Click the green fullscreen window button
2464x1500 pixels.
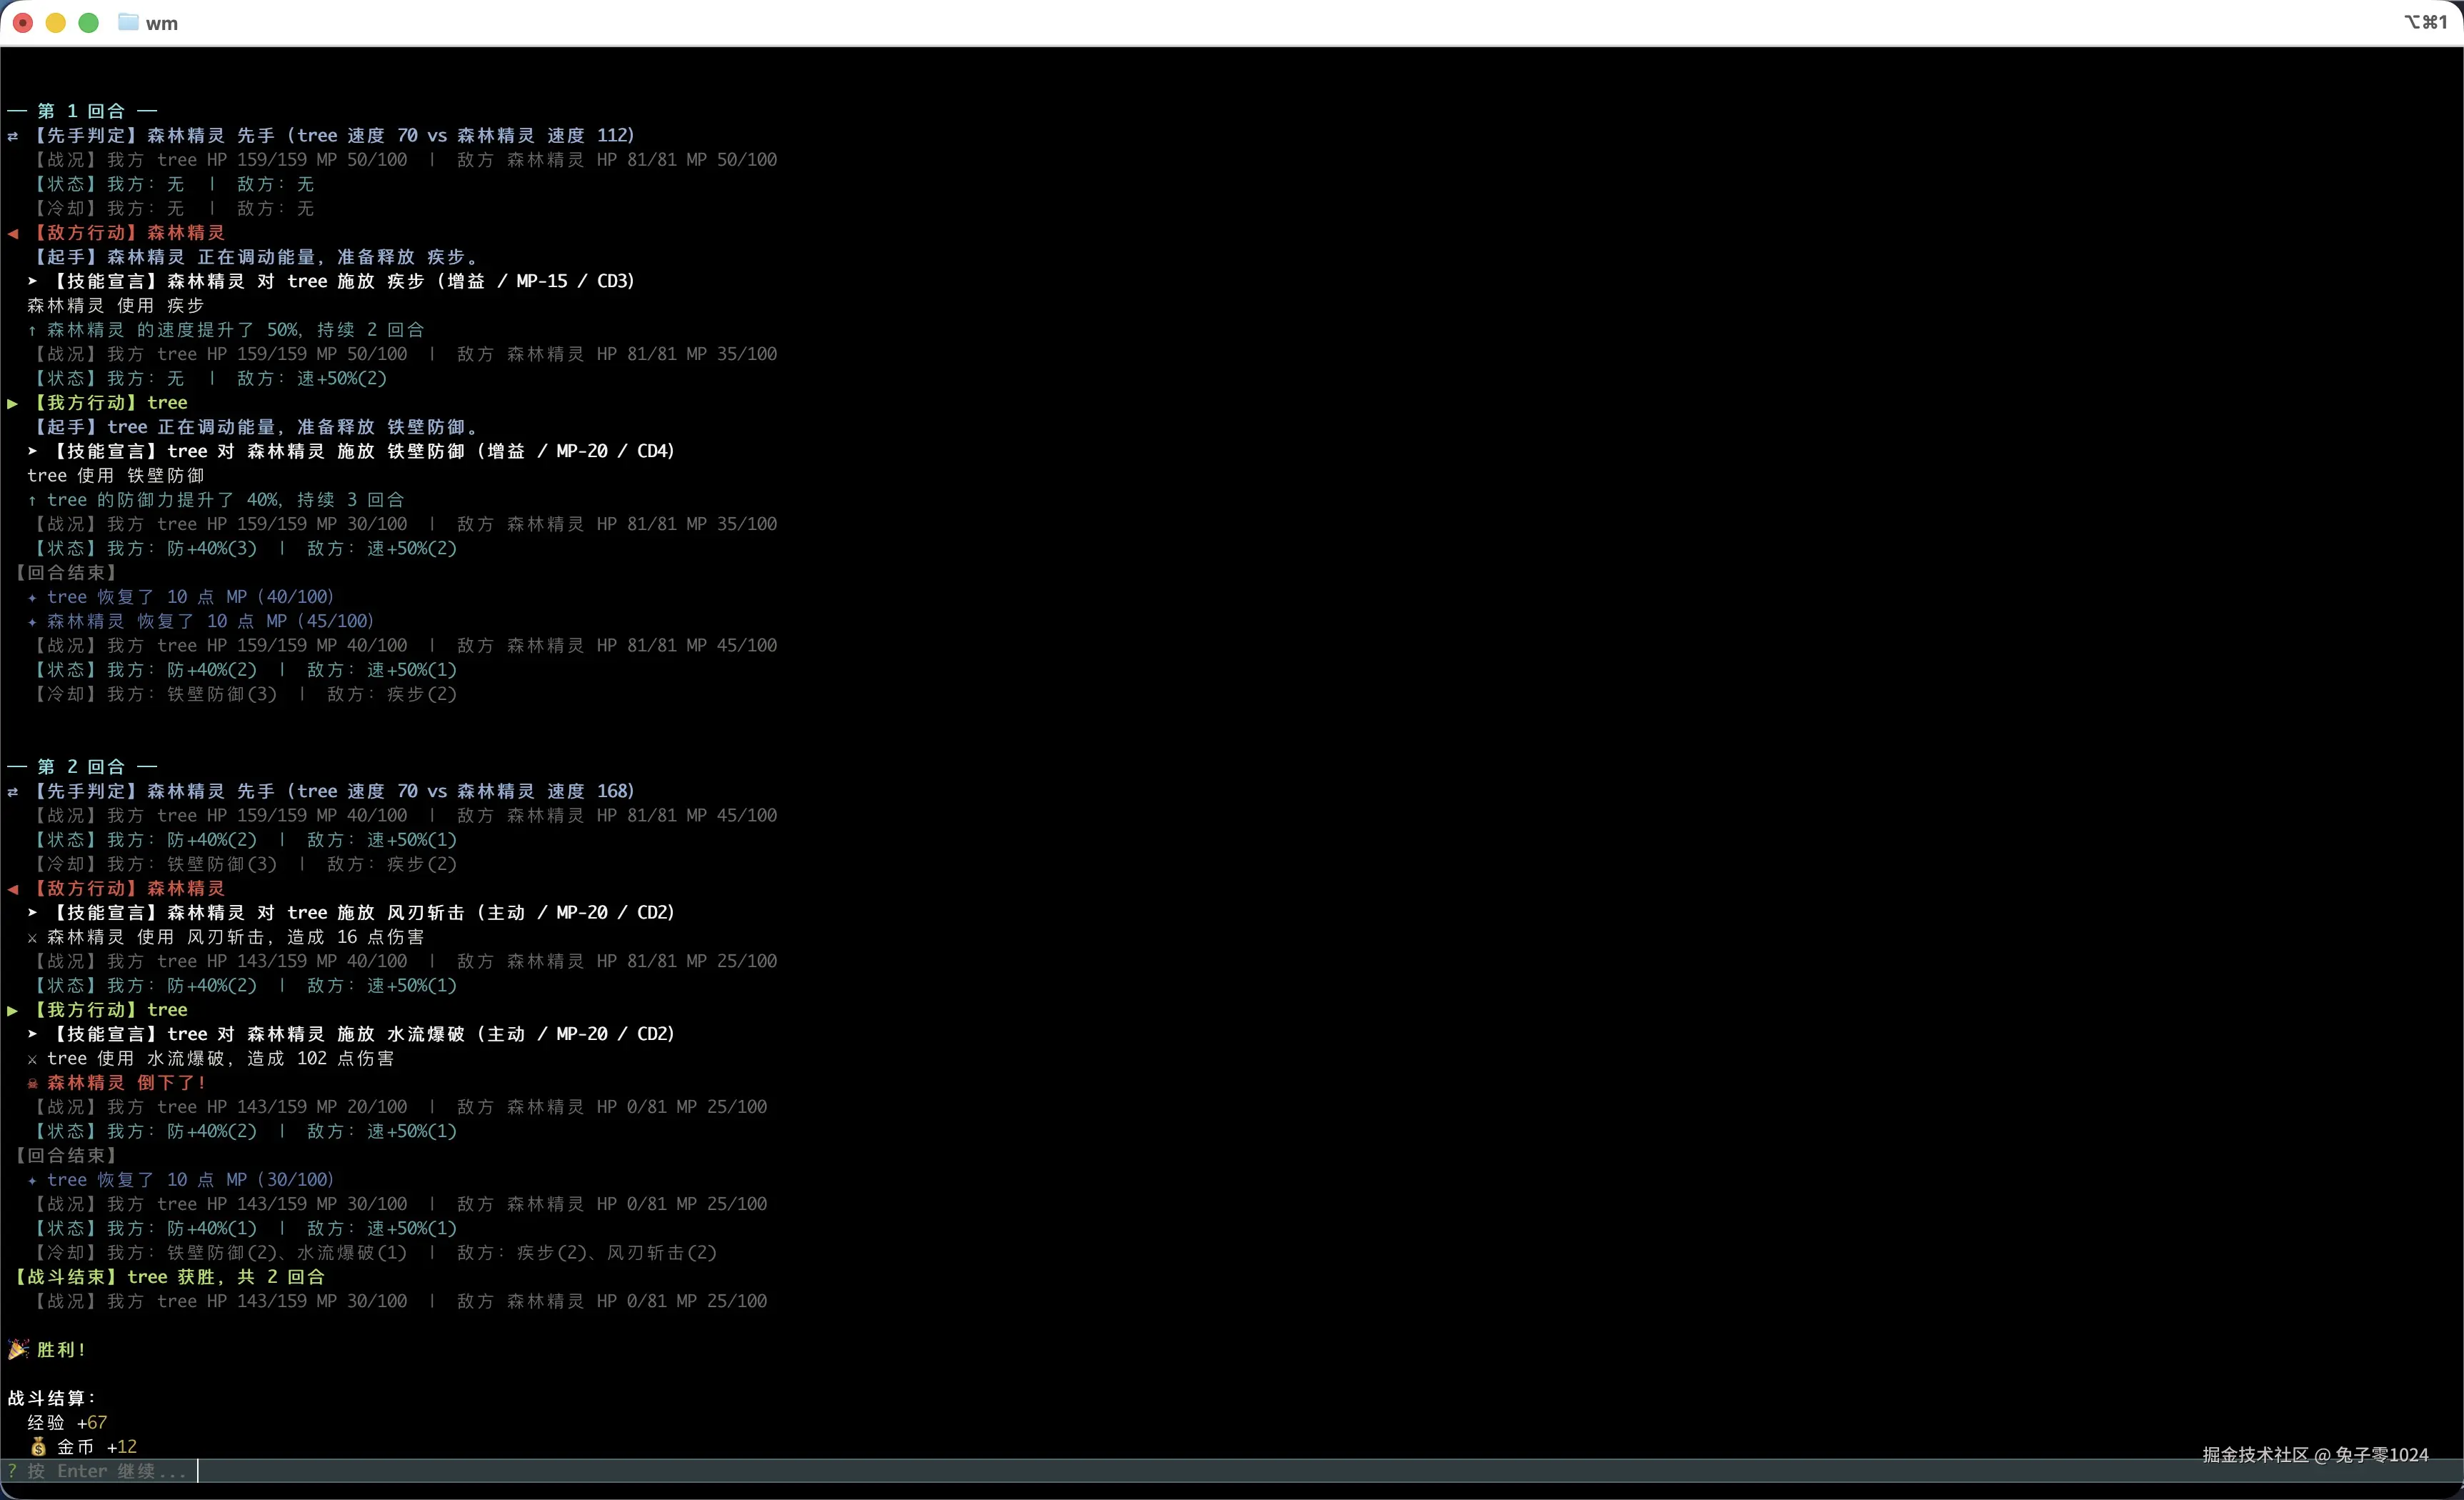(x=89, y=22)
